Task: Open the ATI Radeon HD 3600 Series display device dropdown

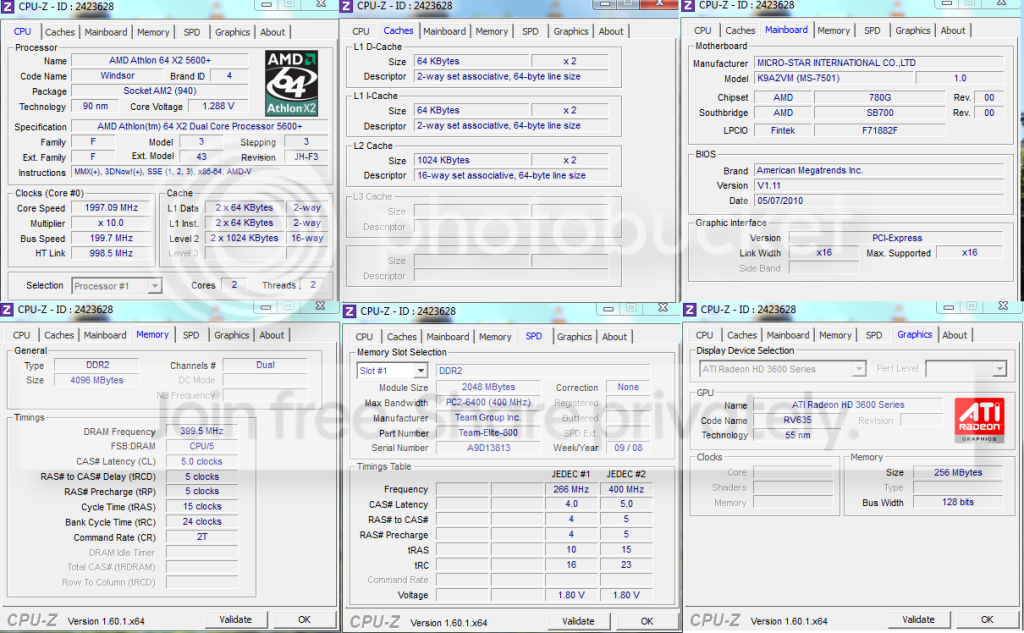Action: click(859, 369)
